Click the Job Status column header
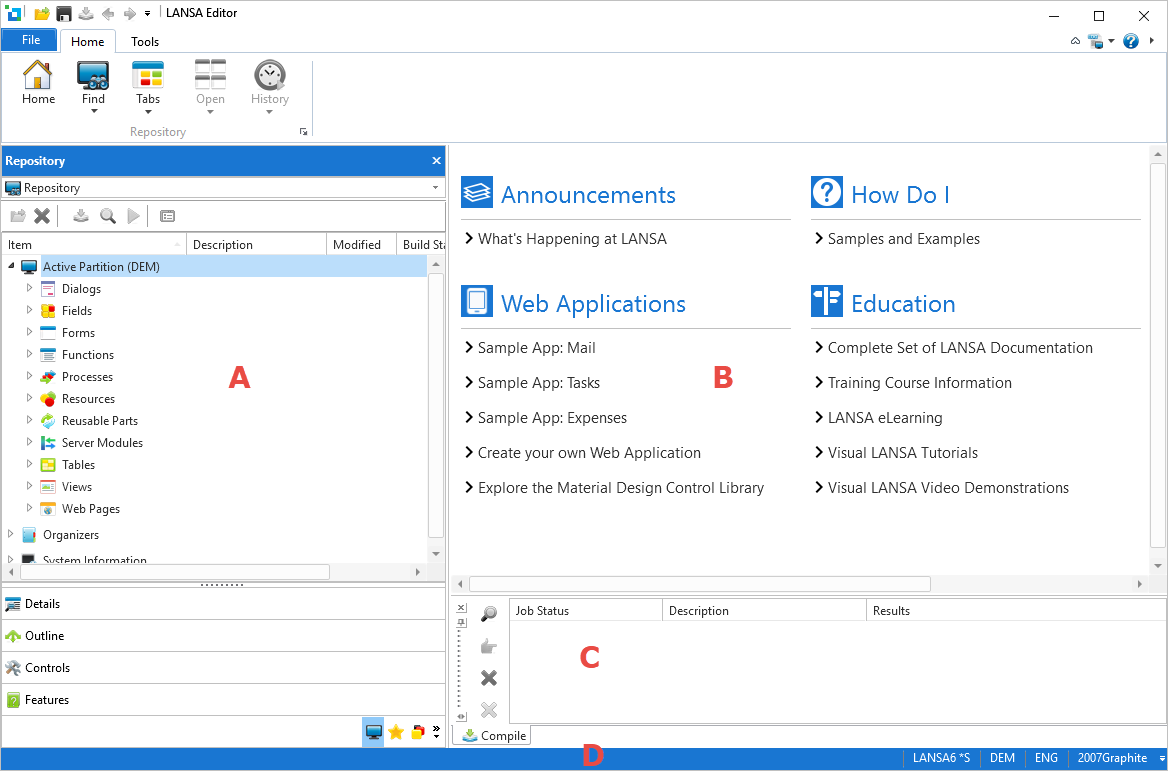The image size is (1168, 771). click(x=586, y=611)
